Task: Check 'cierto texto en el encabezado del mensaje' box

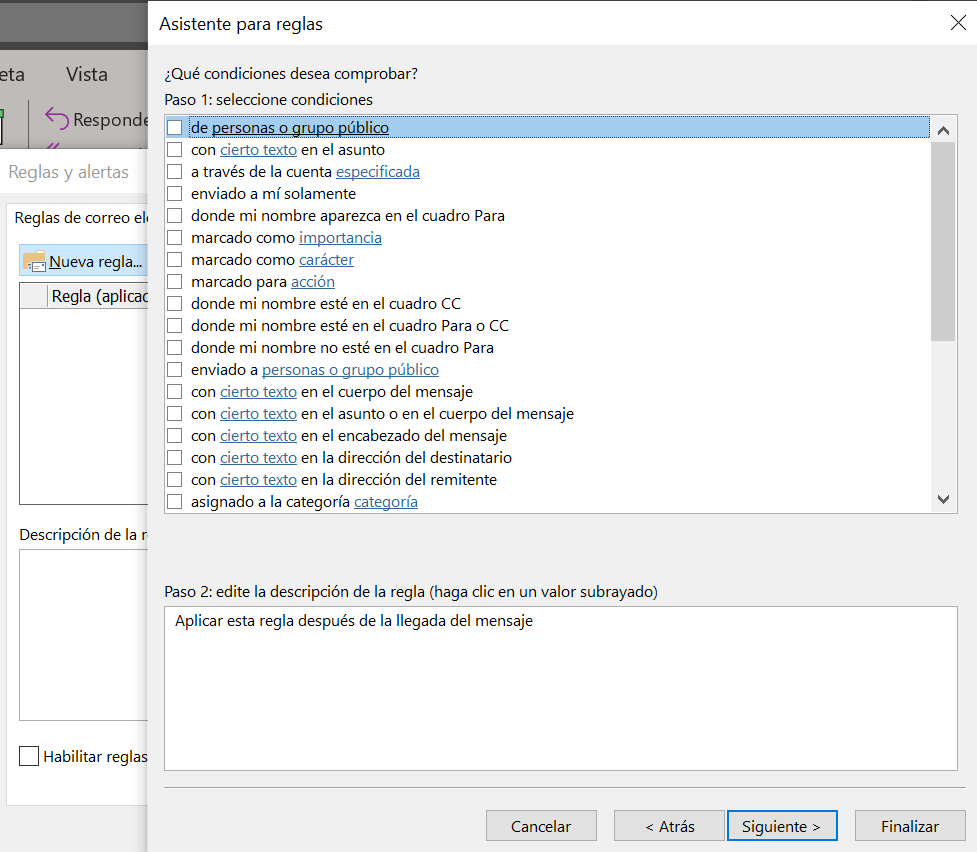Action: point(174,436)
